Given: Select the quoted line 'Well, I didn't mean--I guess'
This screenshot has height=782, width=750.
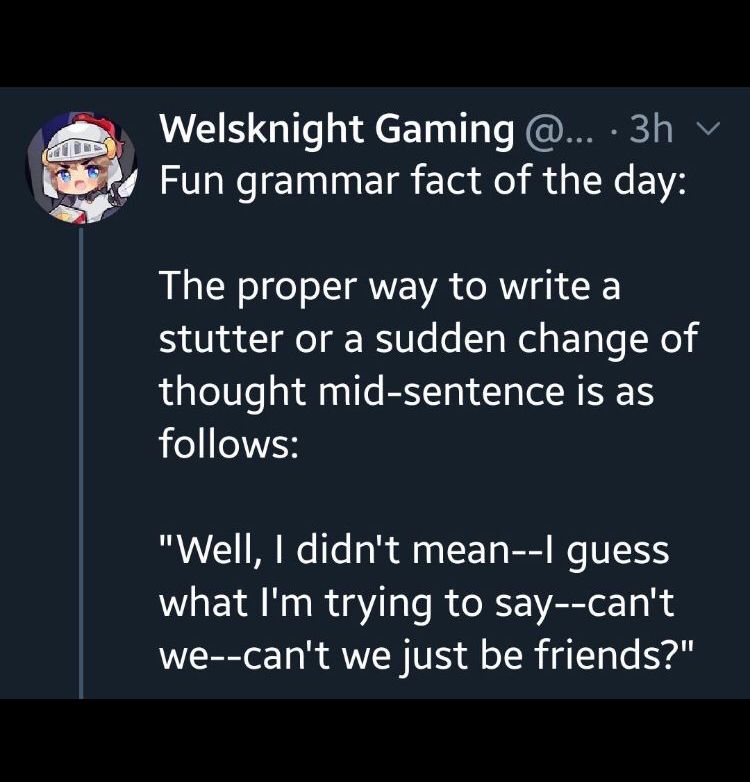Looking at the screenshot, I should 414,552.
